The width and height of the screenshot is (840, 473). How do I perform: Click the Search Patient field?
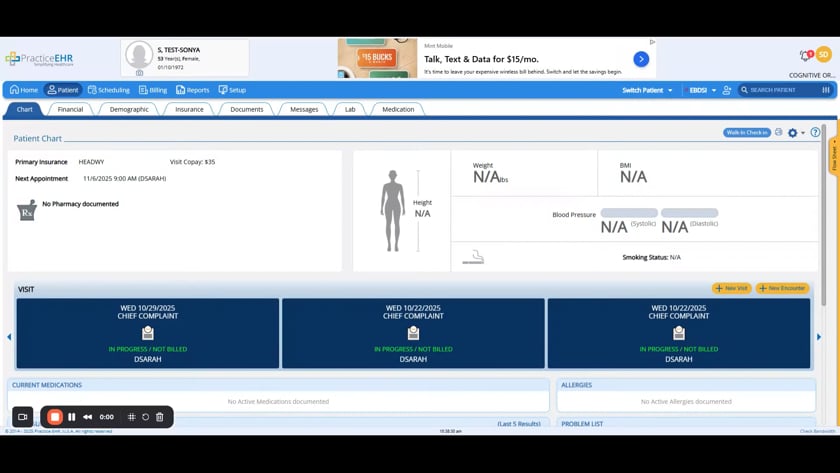click(x=784, y=90)
